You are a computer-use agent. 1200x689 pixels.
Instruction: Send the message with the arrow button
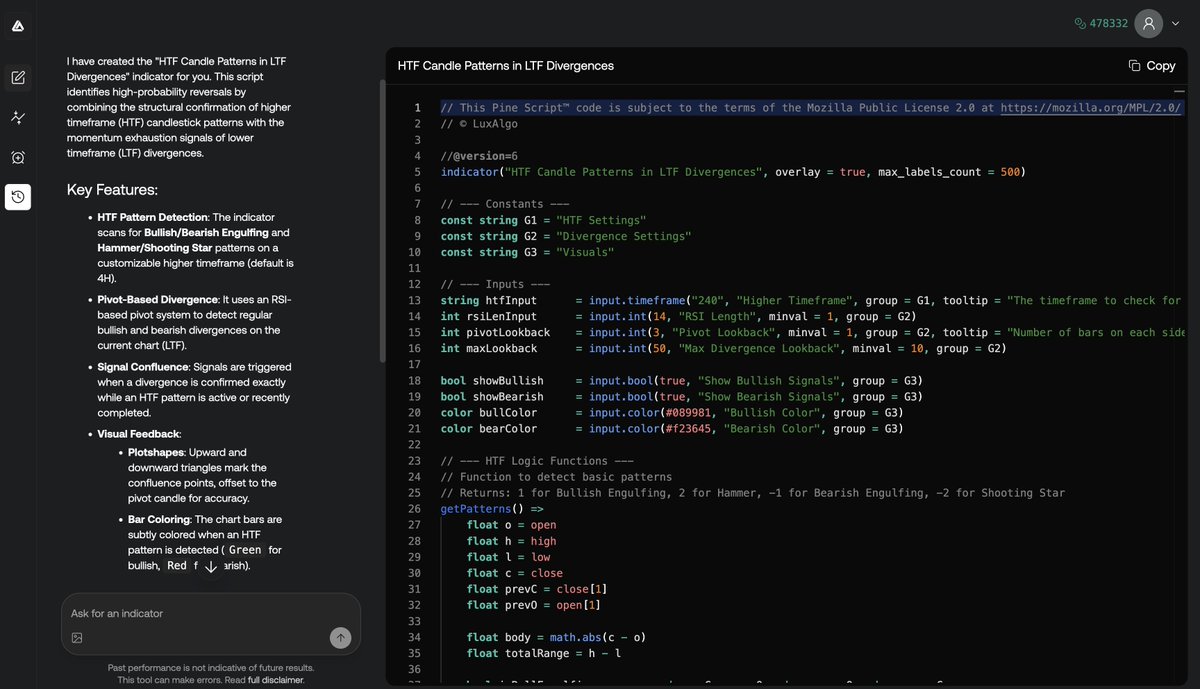pos(340,637)
